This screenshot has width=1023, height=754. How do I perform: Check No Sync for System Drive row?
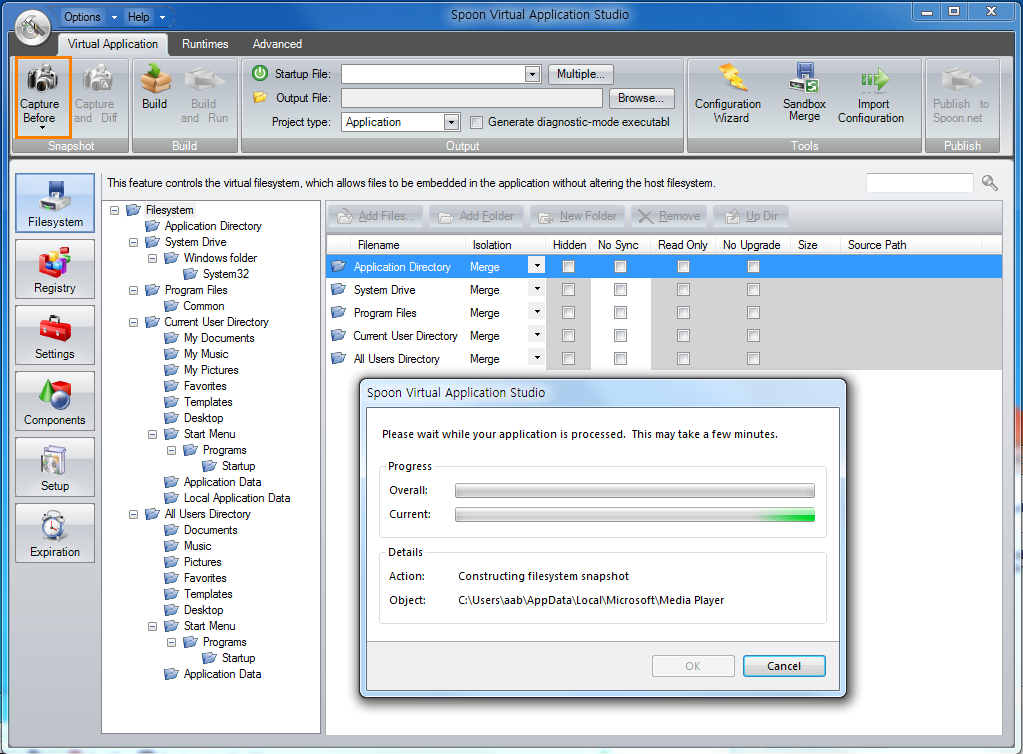click(x=620, y=290)
